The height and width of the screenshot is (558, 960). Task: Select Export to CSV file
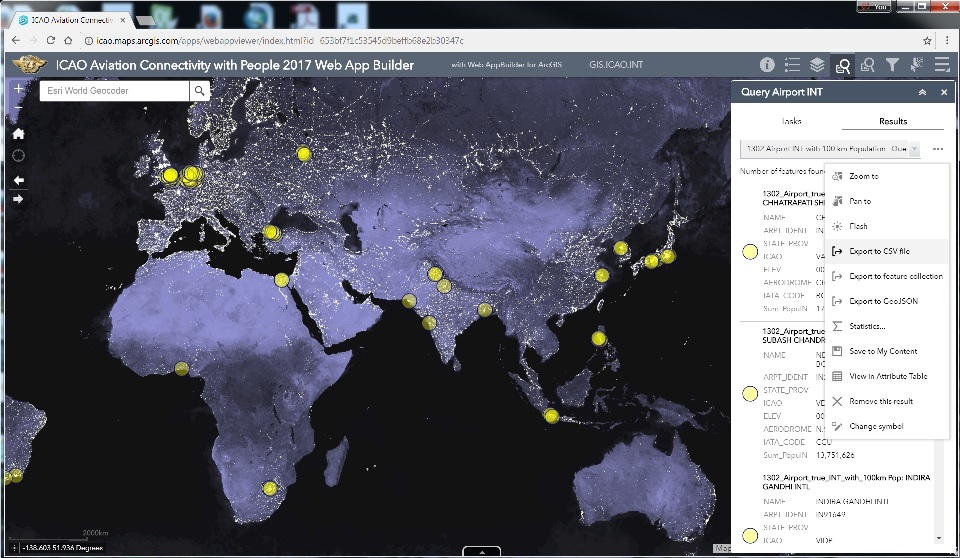(x=887, y=251)
